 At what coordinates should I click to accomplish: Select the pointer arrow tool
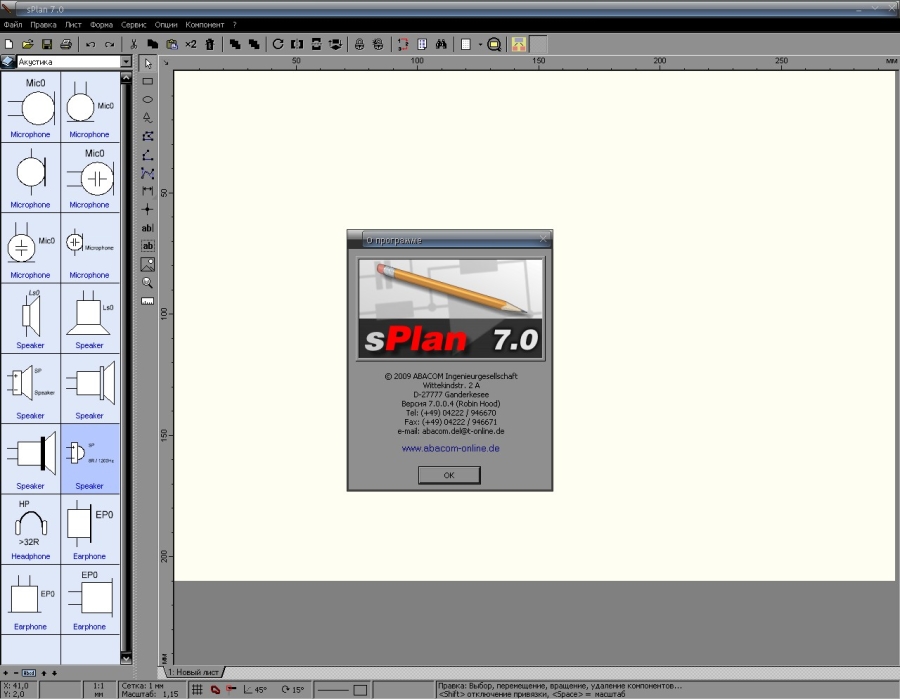(x=148, y=64)
